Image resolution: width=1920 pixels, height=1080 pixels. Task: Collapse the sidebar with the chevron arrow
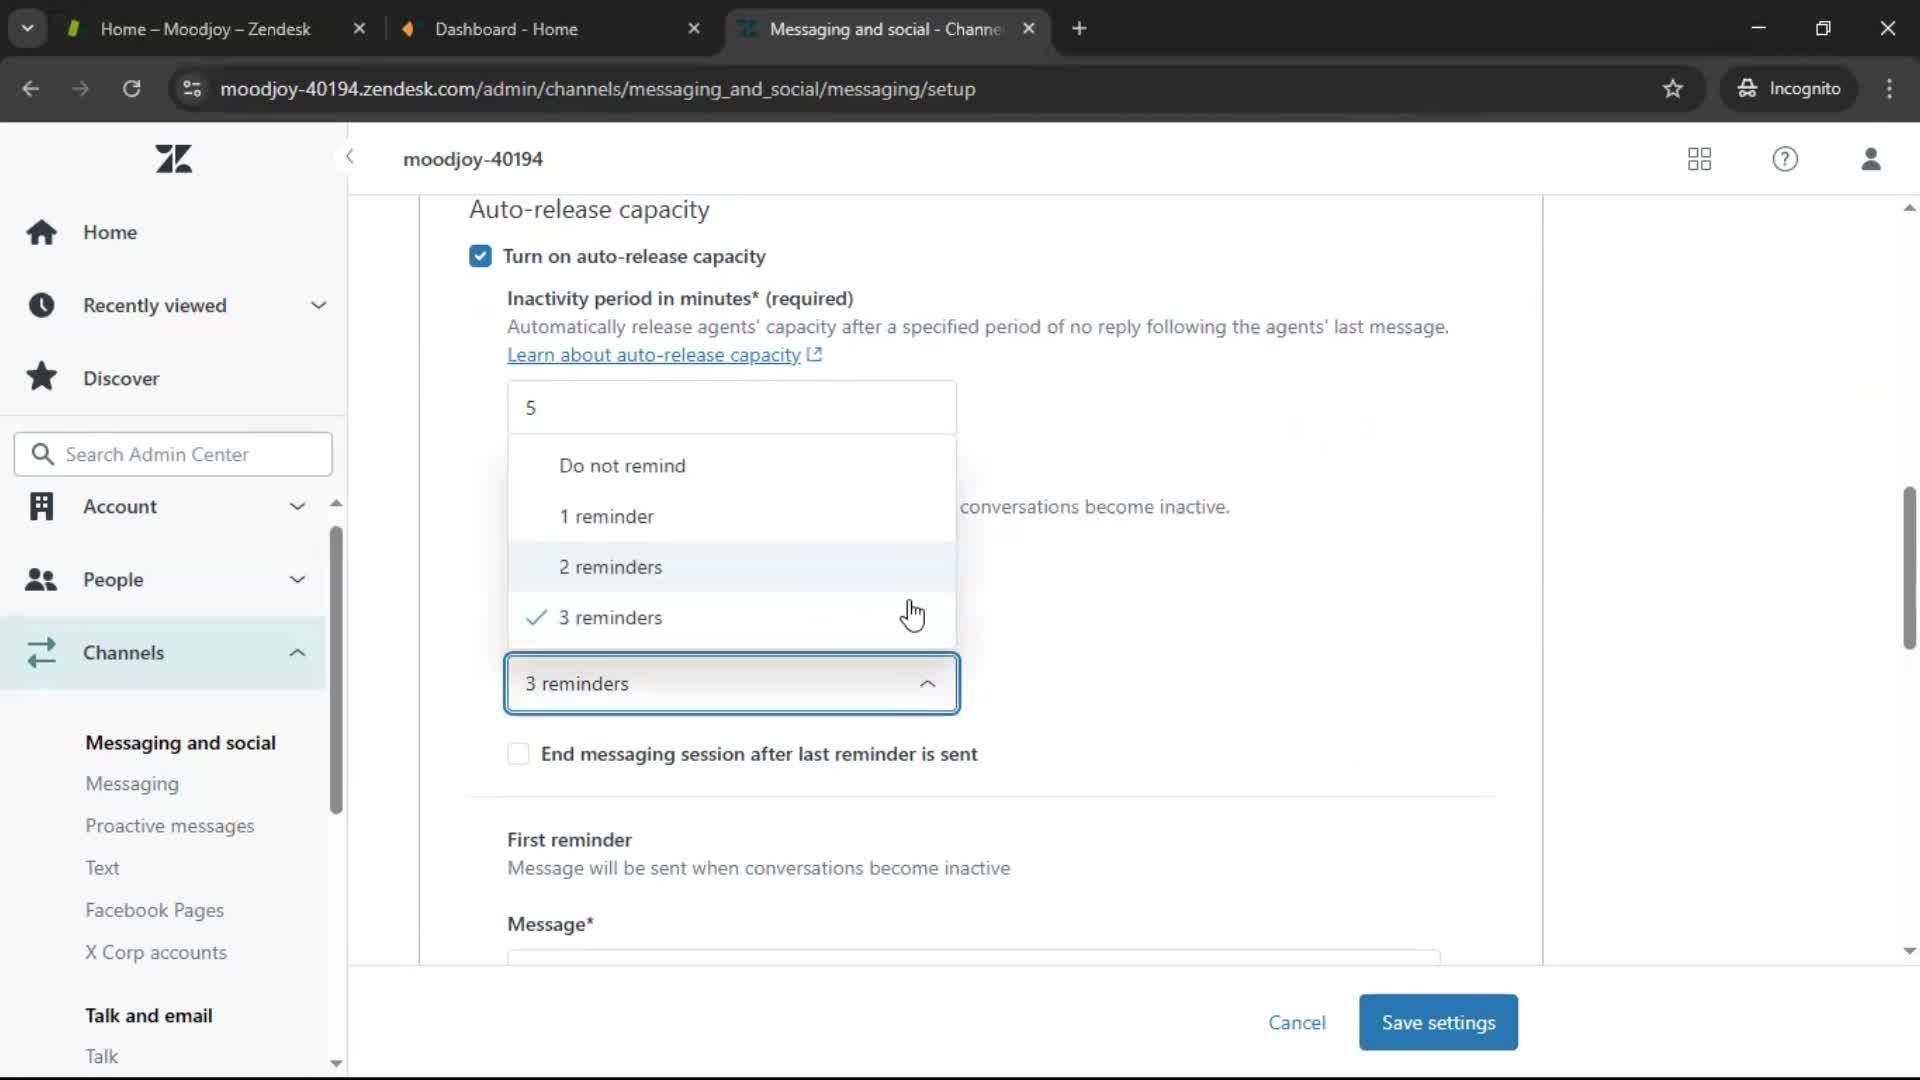click(x=349, y=157)
